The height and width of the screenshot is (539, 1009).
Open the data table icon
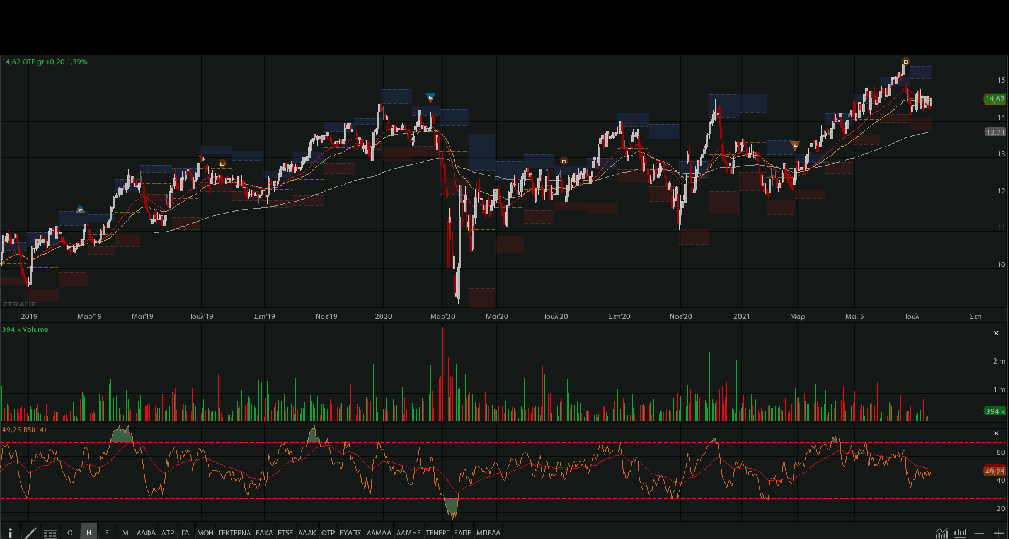click(x=50, y=532)
